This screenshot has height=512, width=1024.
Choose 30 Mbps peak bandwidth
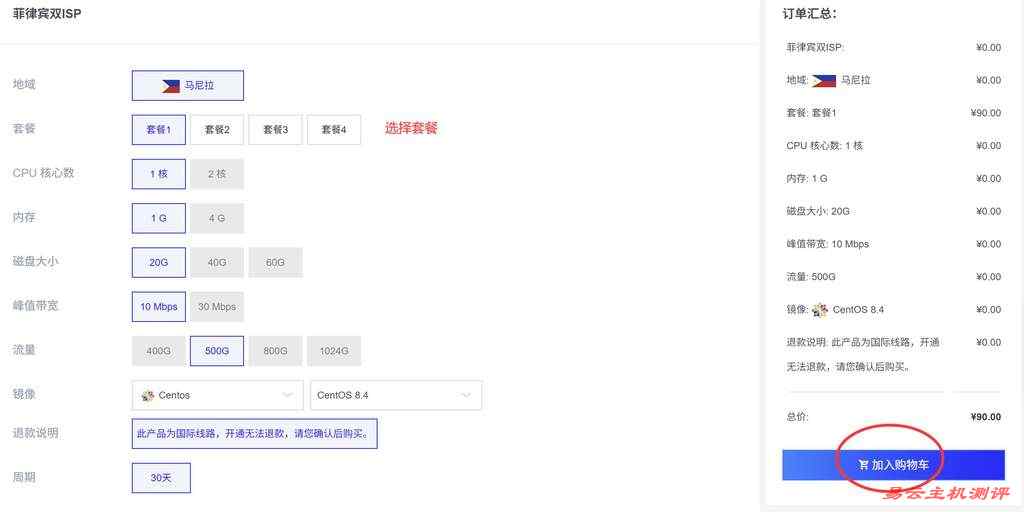pos(217,306)
